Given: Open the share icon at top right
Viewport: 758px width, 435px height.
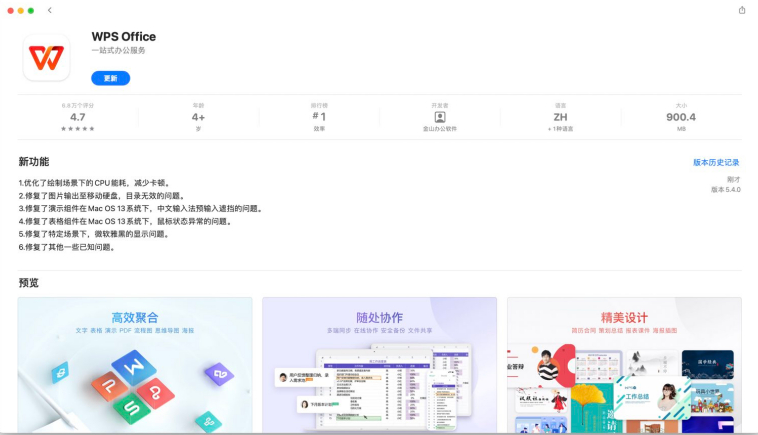Looking at the screenshot, I should click(742, 10).
